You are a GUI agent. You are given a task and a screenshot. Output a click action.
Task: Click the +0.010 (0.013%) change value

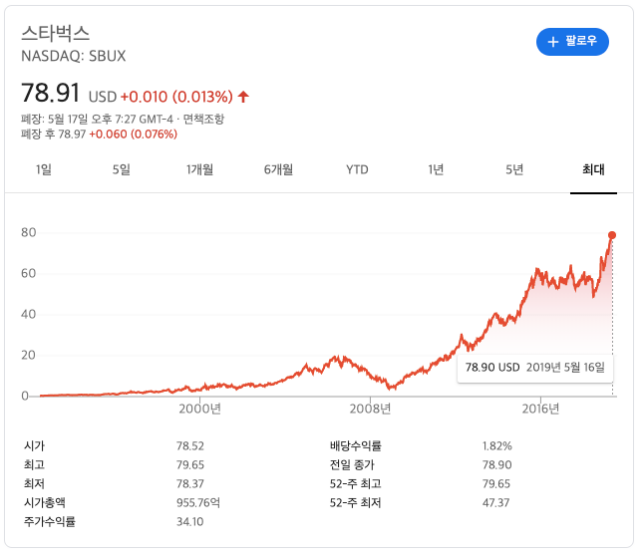177,97
